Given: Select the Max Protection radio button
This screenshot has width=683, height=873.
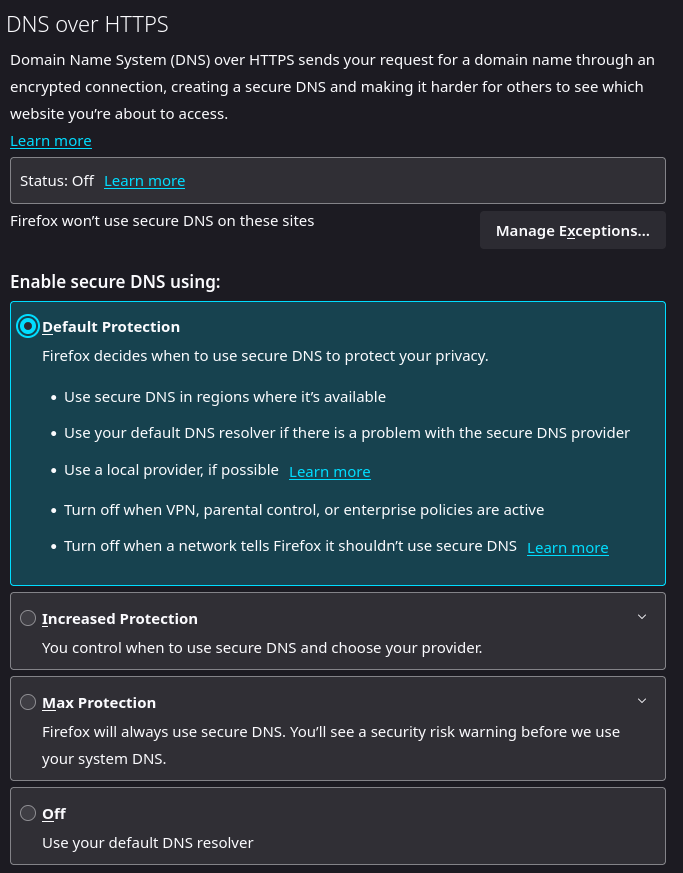Looking at the screenshot, I should [x=28, y=702].
